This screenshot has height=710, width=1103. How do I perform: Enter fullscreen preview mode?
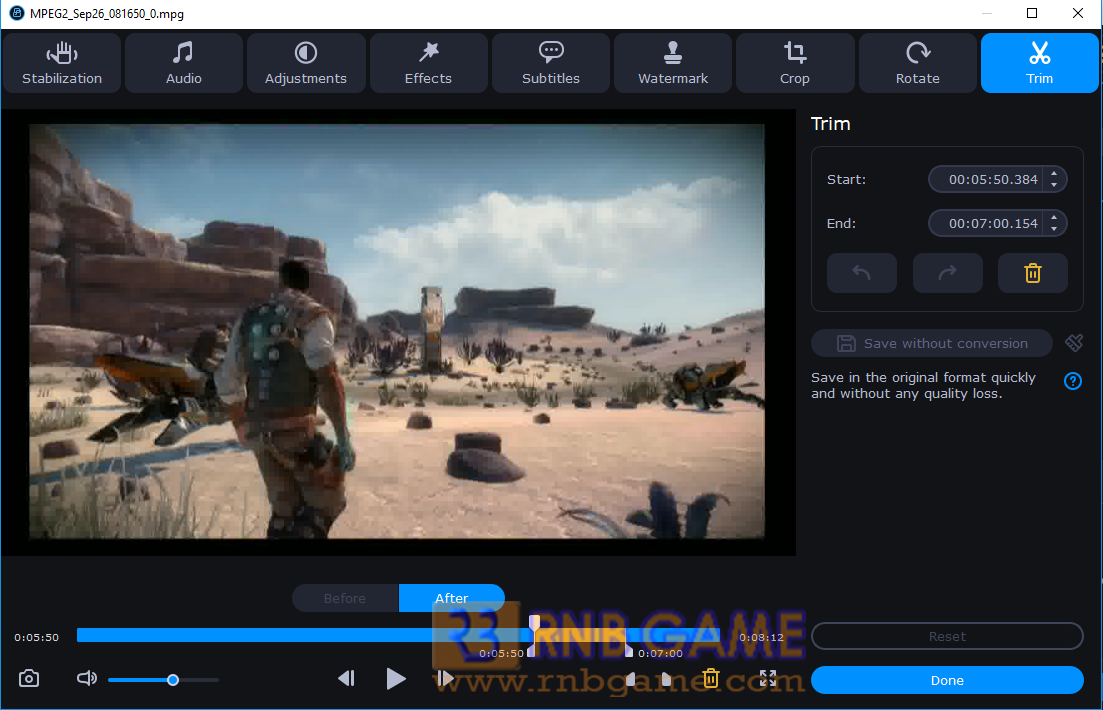click(767, 678)
